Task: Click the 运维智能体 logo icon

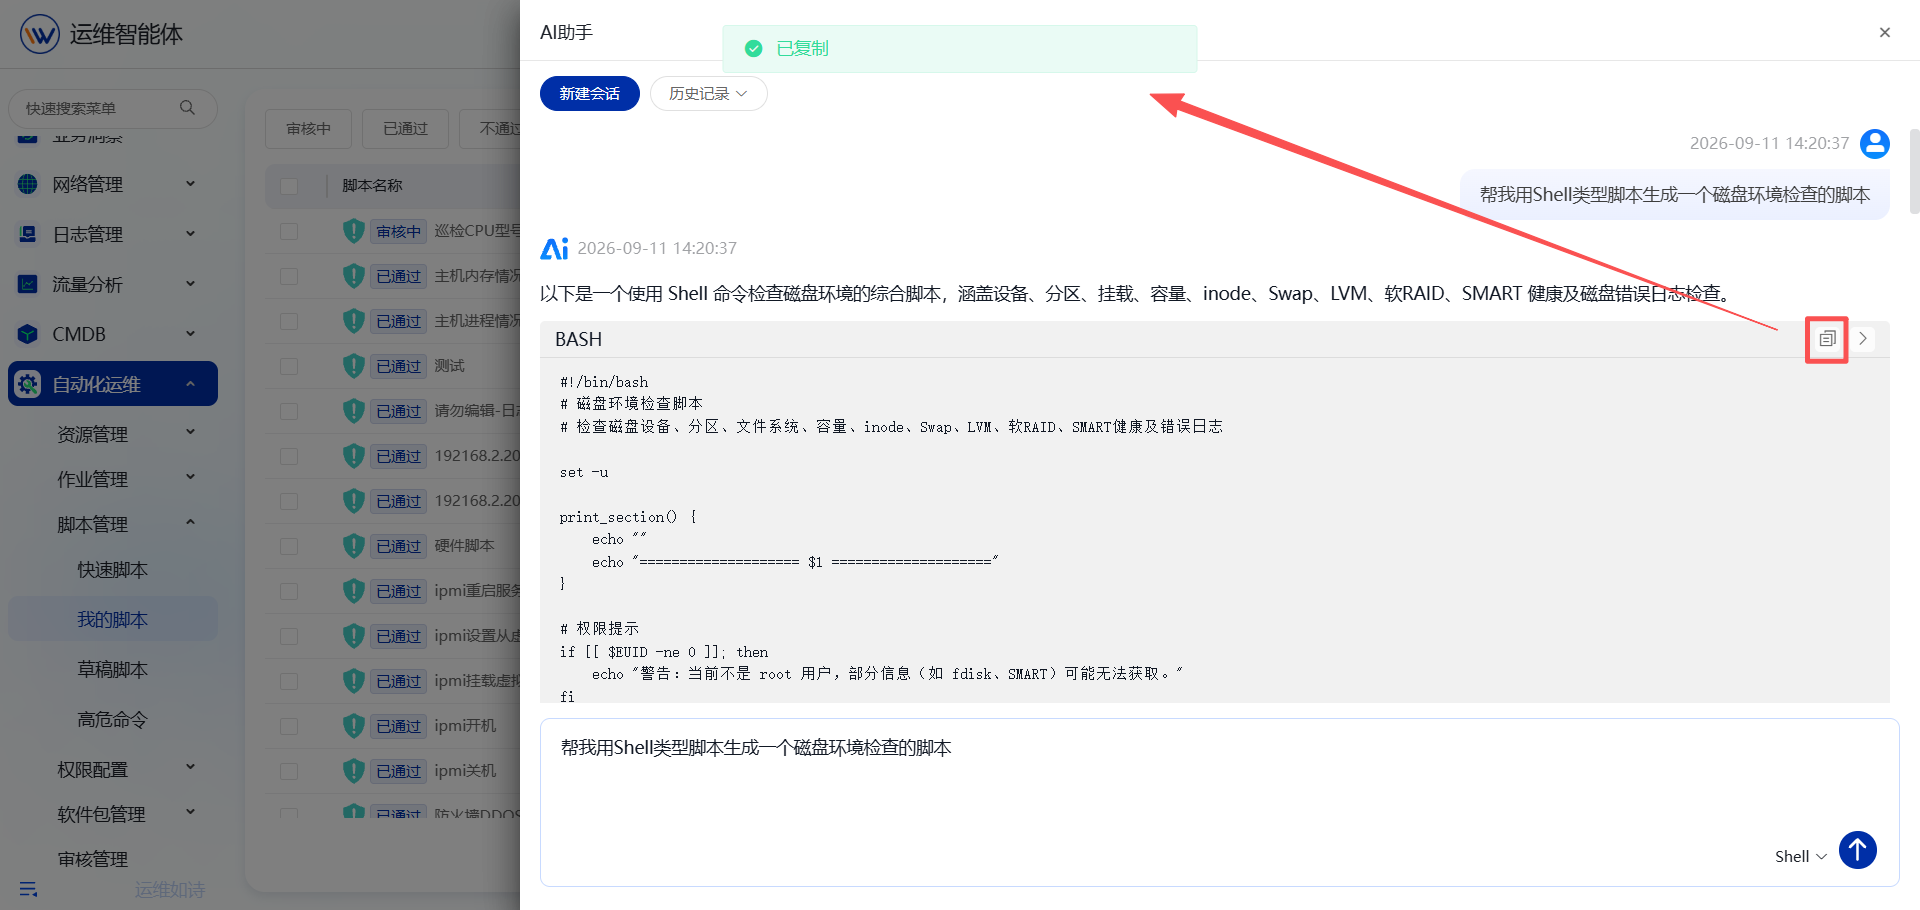Action: point(40,34)
